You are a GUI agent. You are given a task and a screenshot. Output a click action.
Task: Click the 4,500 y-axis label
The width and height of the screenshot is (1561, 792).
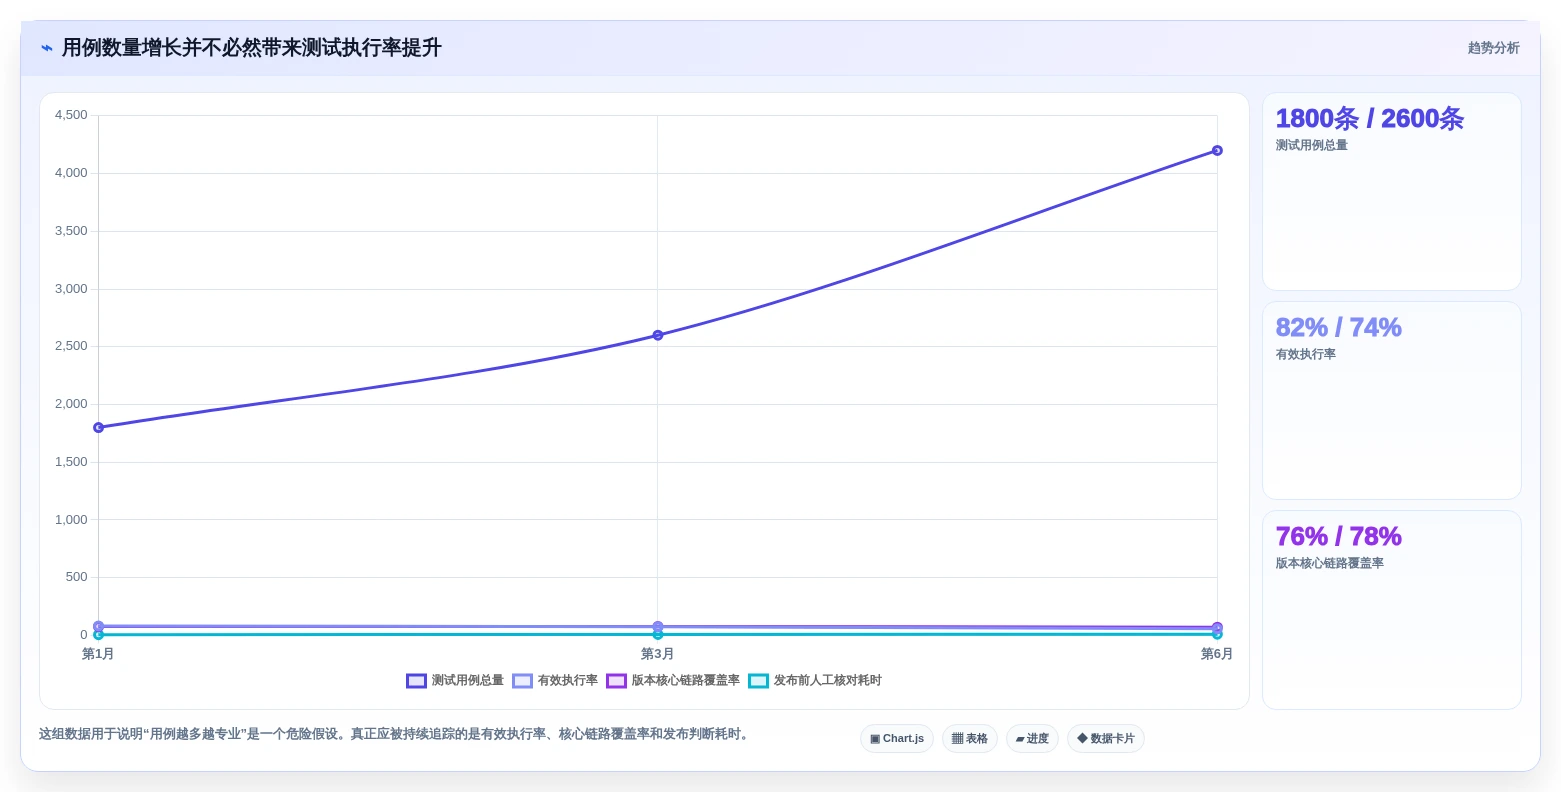point(71,115)
